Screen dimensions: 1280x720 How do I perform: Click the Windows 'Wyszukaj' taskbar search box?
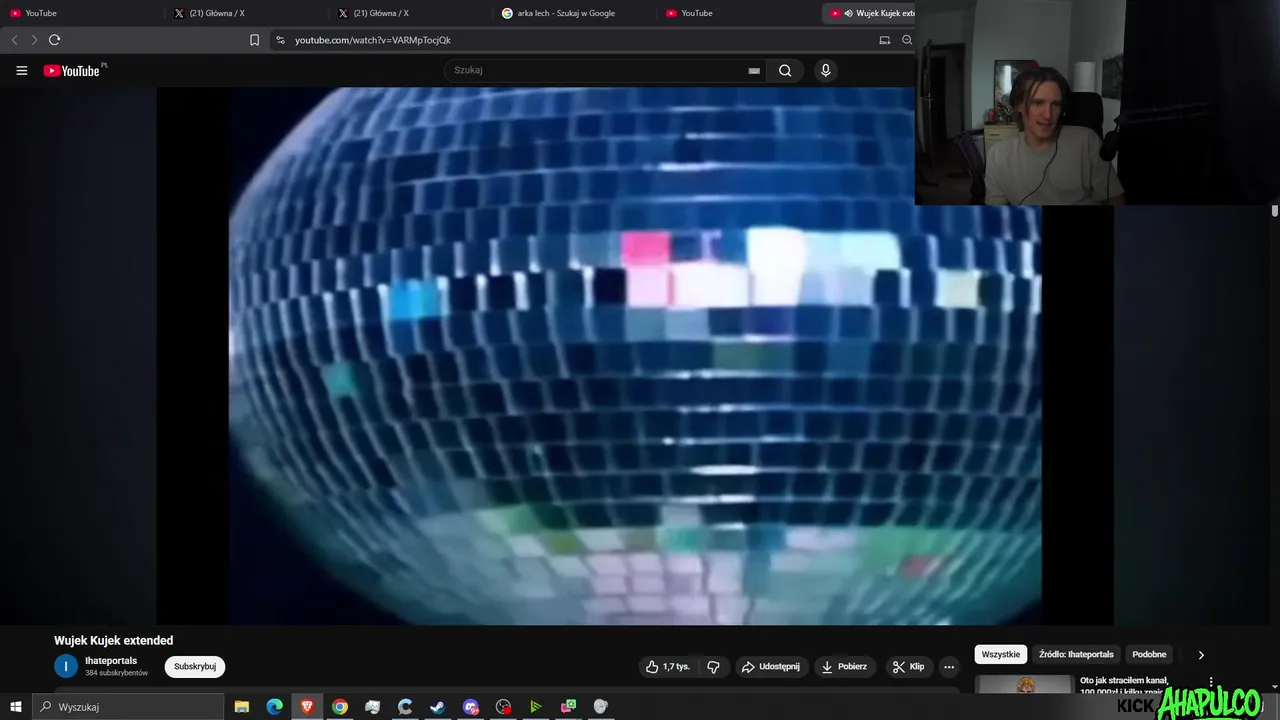coord(128,707)
